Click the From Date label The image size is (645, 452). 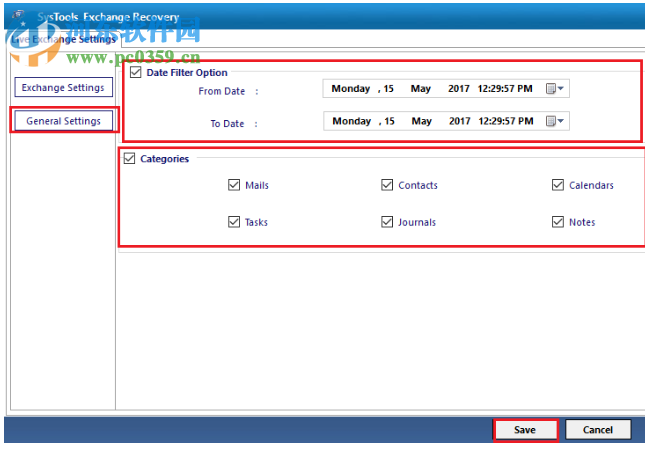click(x=221, y=91)
